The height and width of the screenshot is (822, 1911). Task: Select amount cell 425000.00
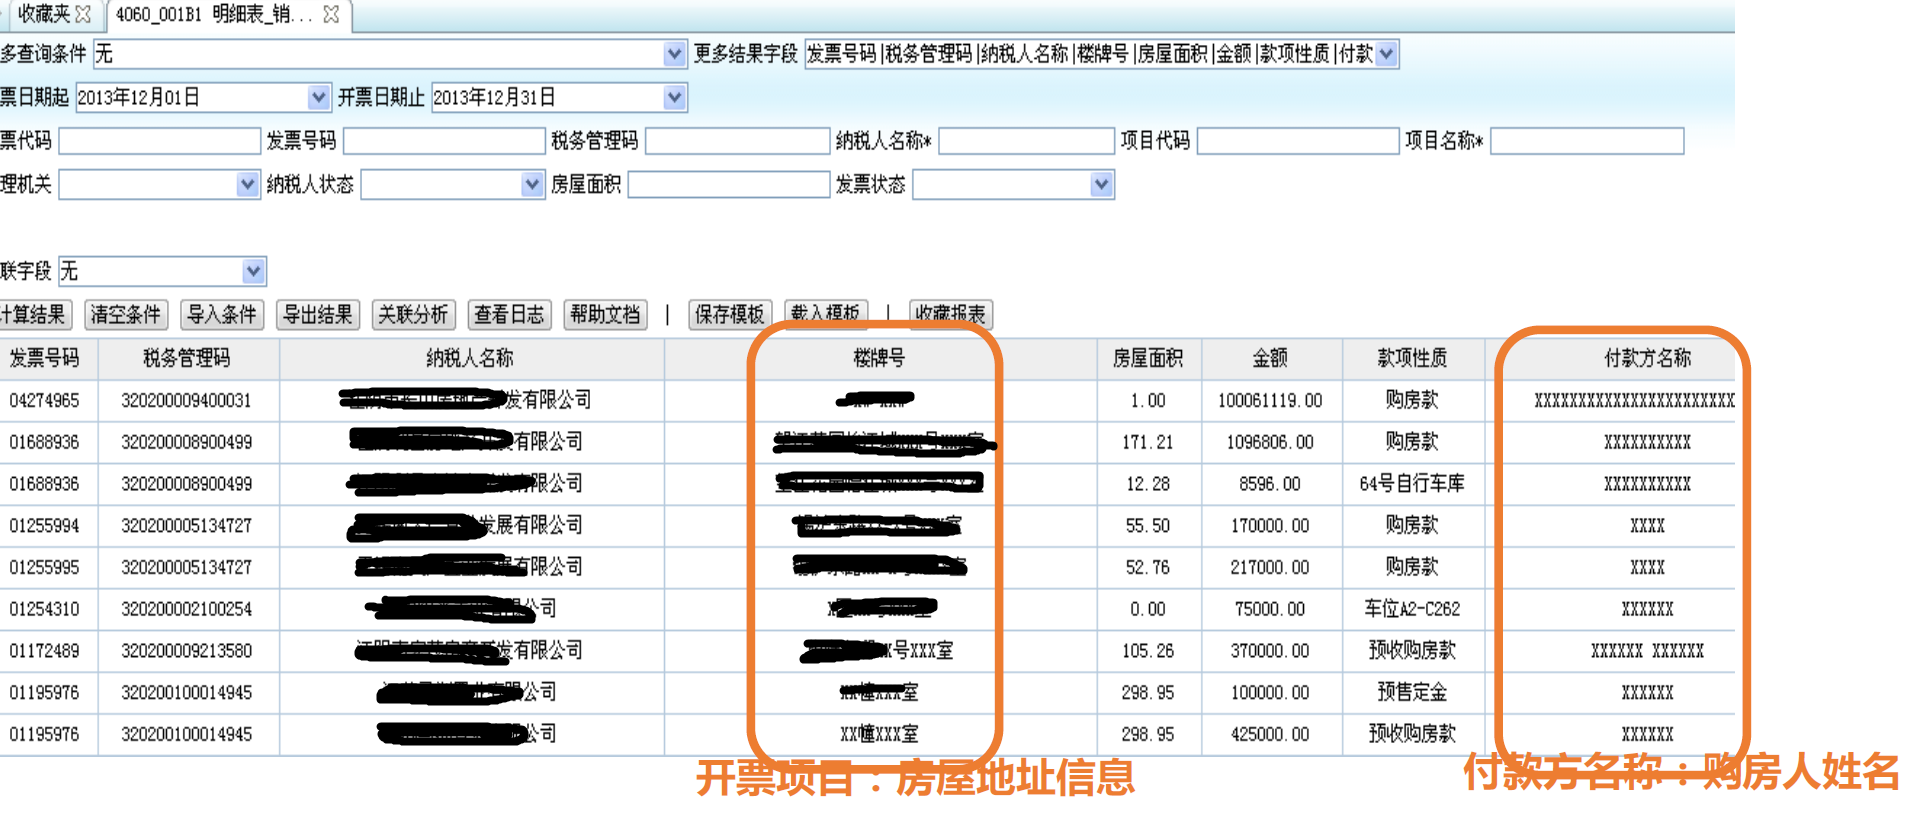pyautogui.click(x=1270, y=735)
